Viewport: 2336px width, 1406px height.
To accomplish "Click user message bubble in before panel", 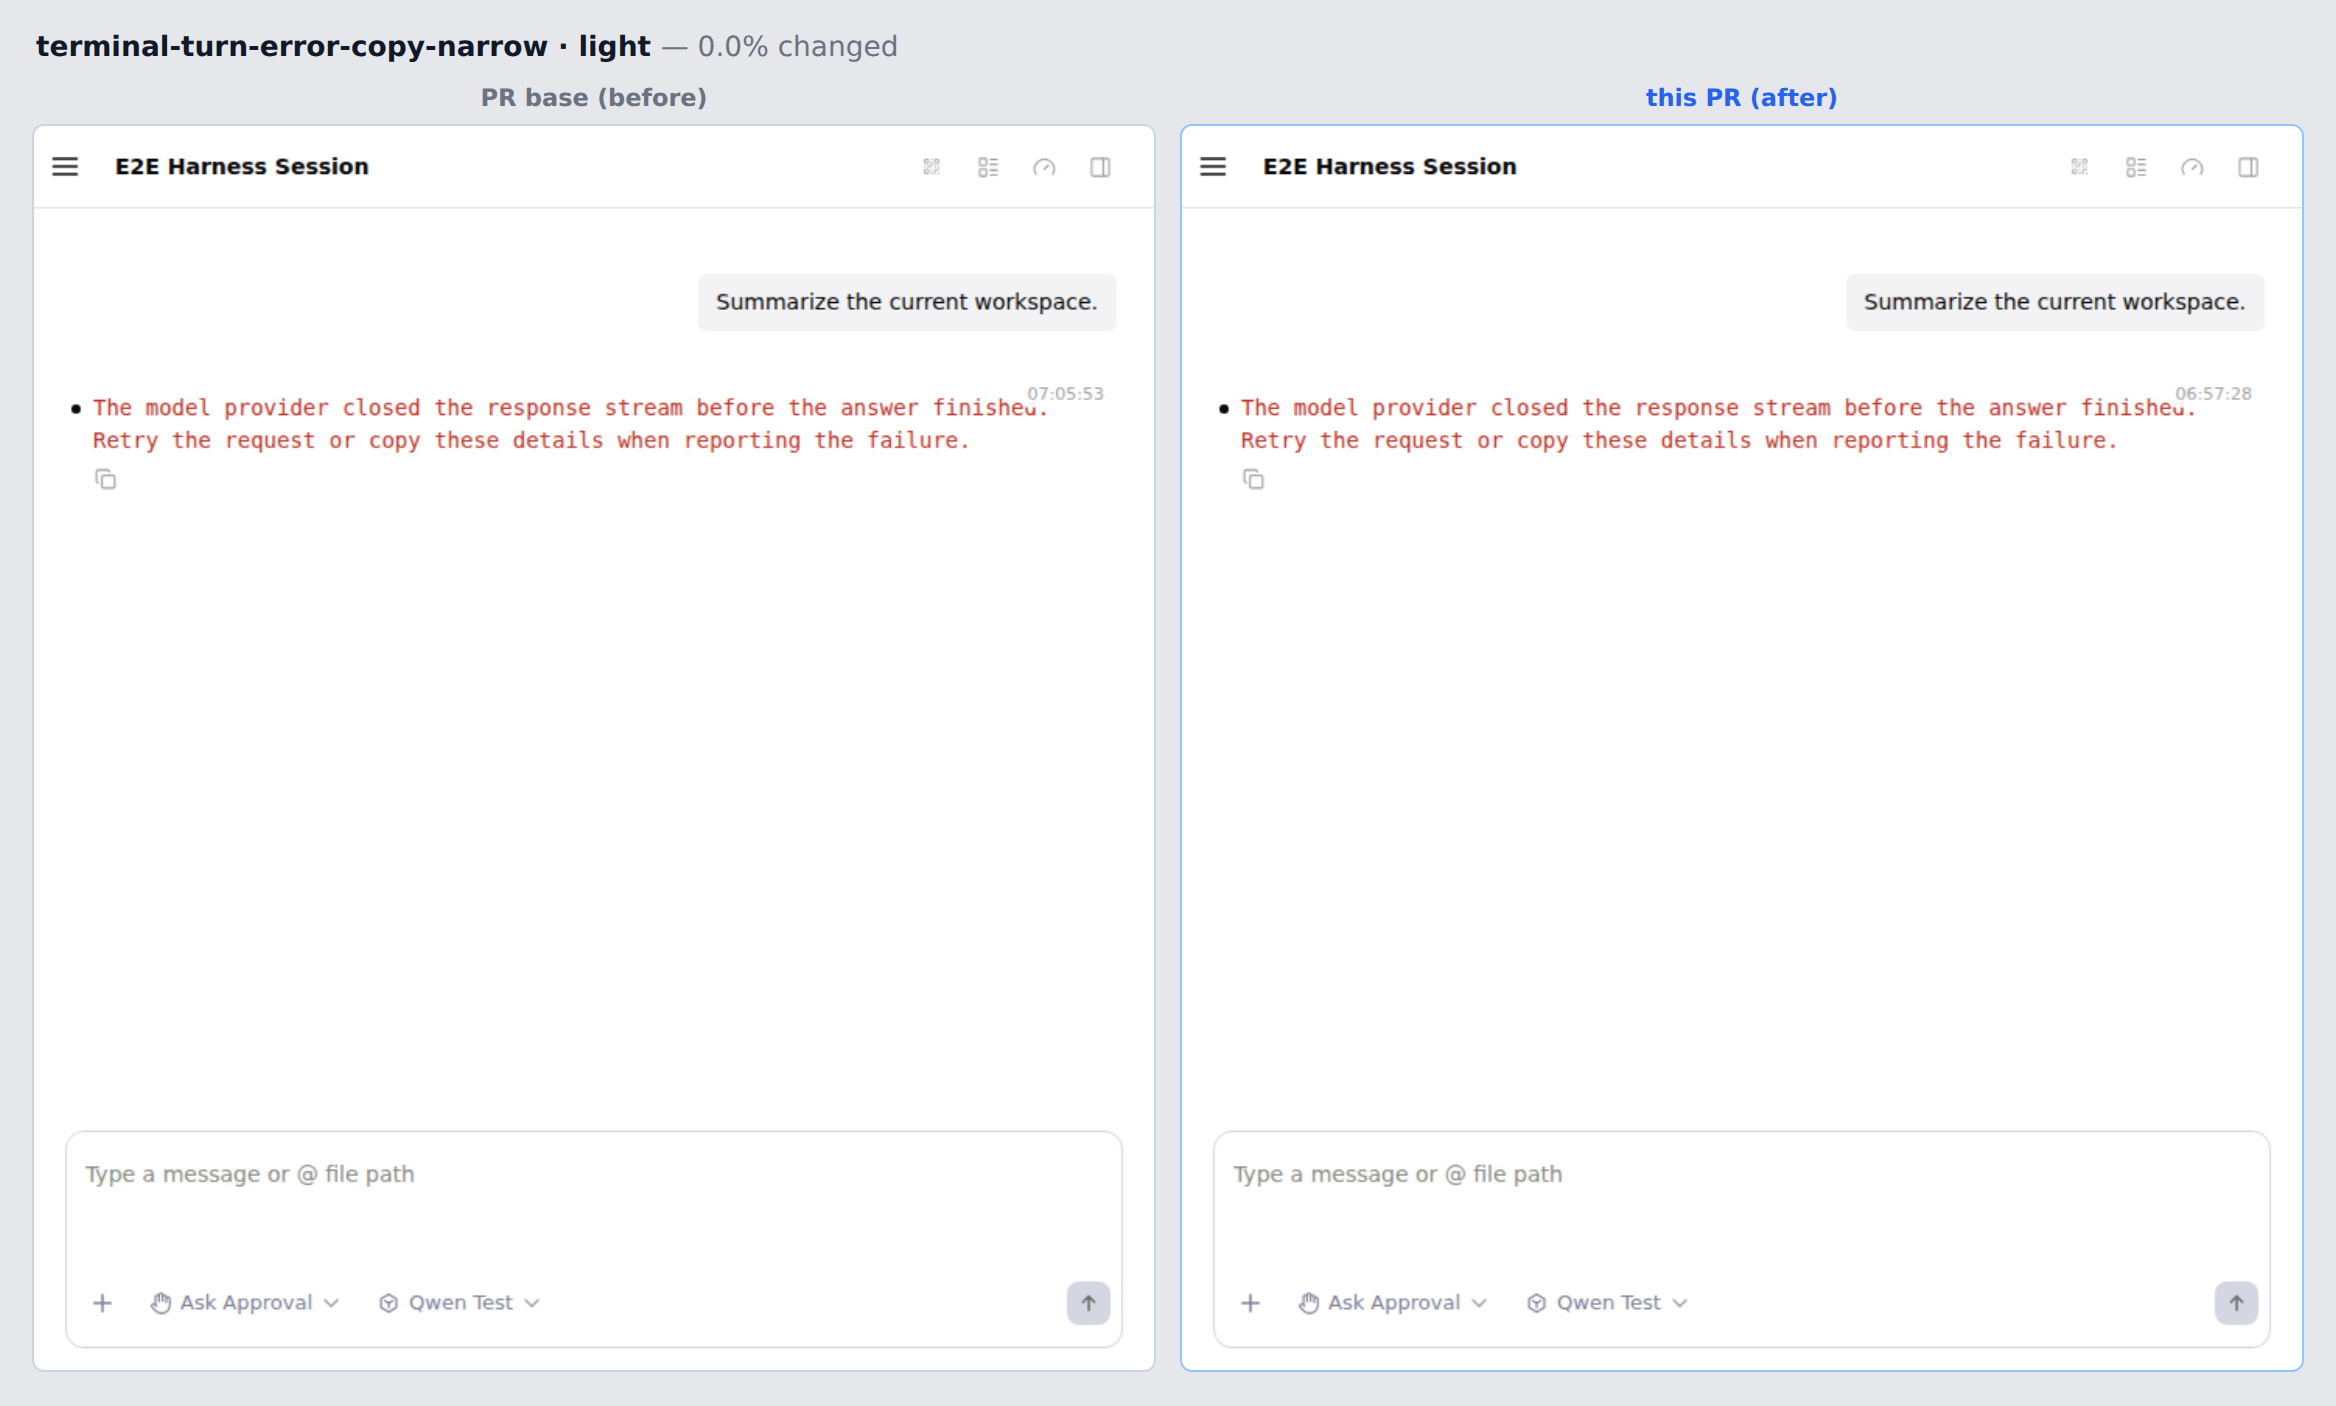I will click(x=907, y=302).
